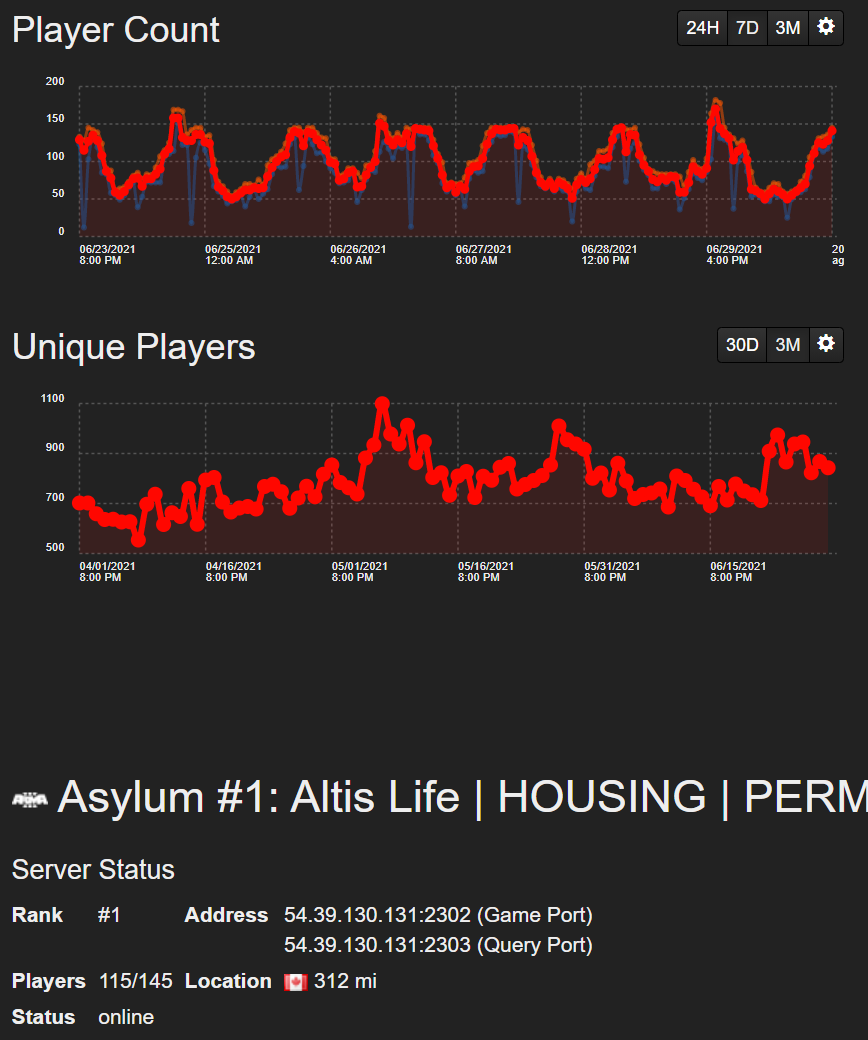Switch Player Count chart to 7D
Screen dimensions: 868x1040
(x=747, y=28)
